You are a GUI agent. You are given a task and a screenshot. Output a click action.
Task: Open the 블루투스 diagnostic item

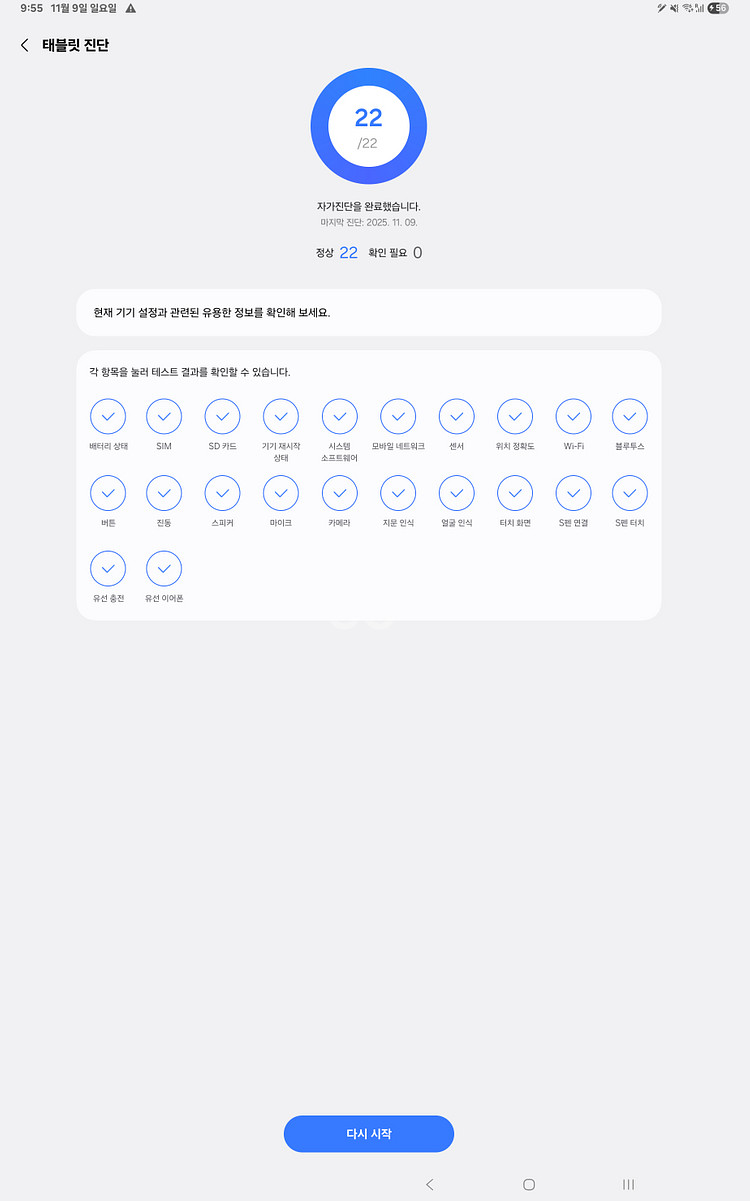coord(630,416)
